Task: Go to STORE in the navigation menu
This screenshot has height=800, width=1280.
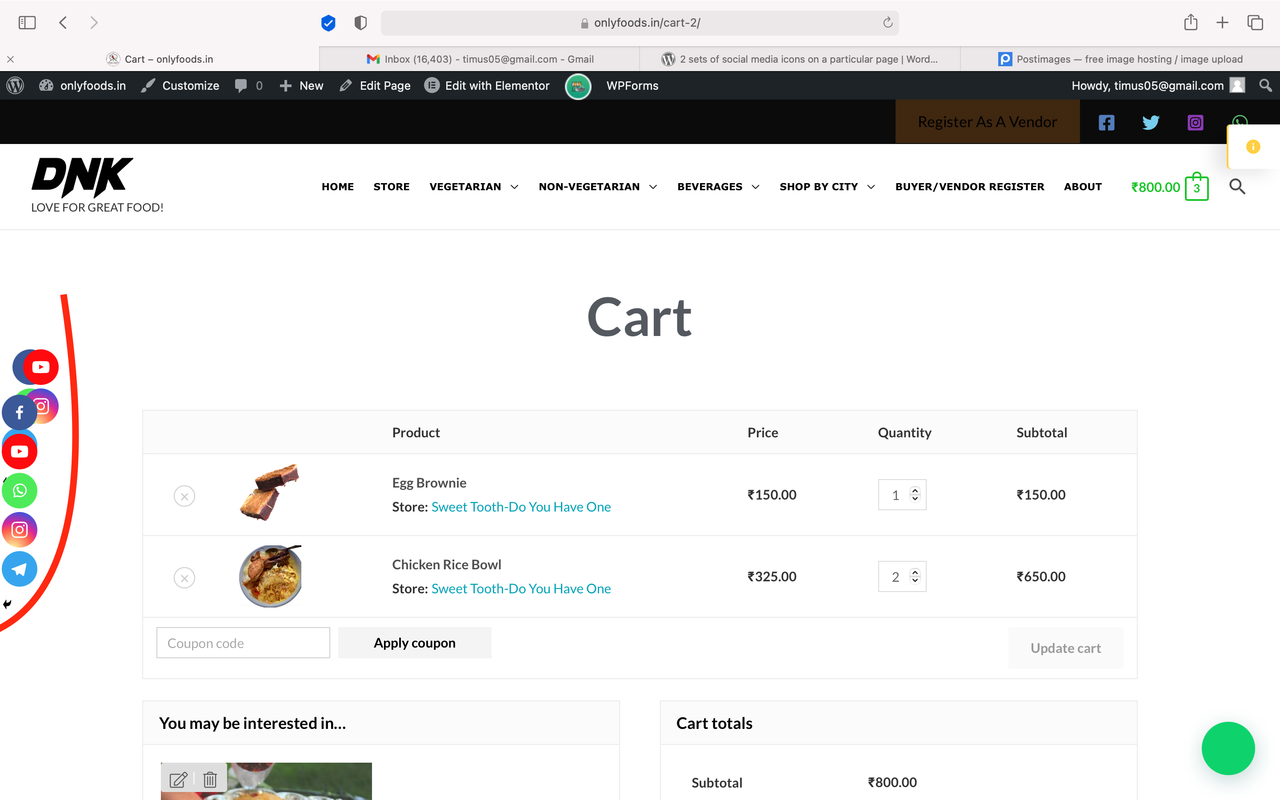Action: (x=391, y=187)
